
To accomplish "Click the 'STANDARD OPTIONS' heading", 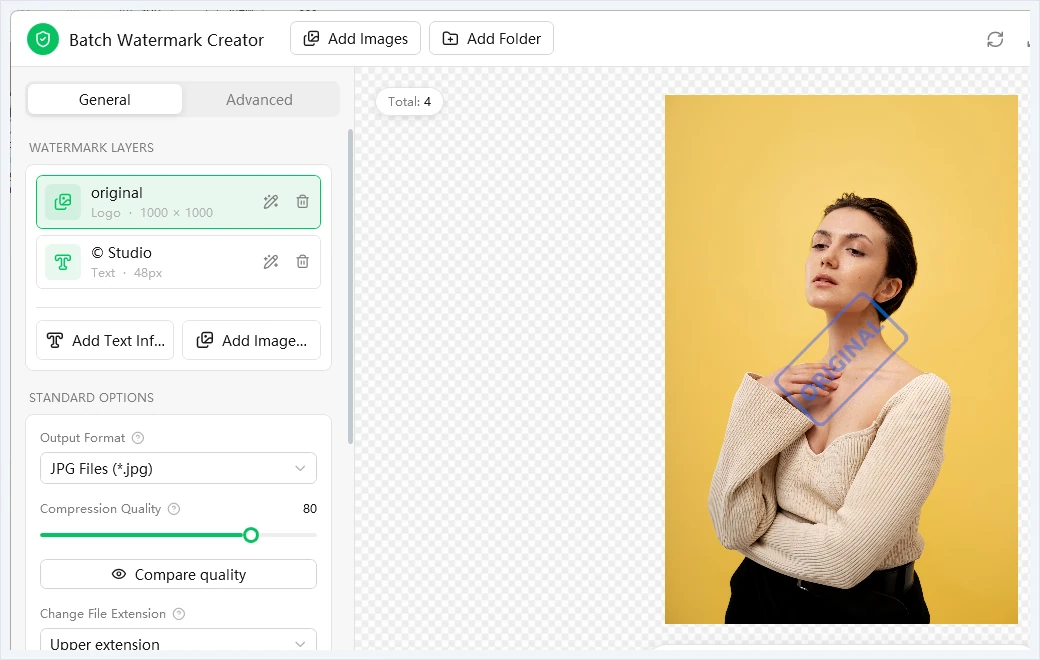I will pos(92,397).
